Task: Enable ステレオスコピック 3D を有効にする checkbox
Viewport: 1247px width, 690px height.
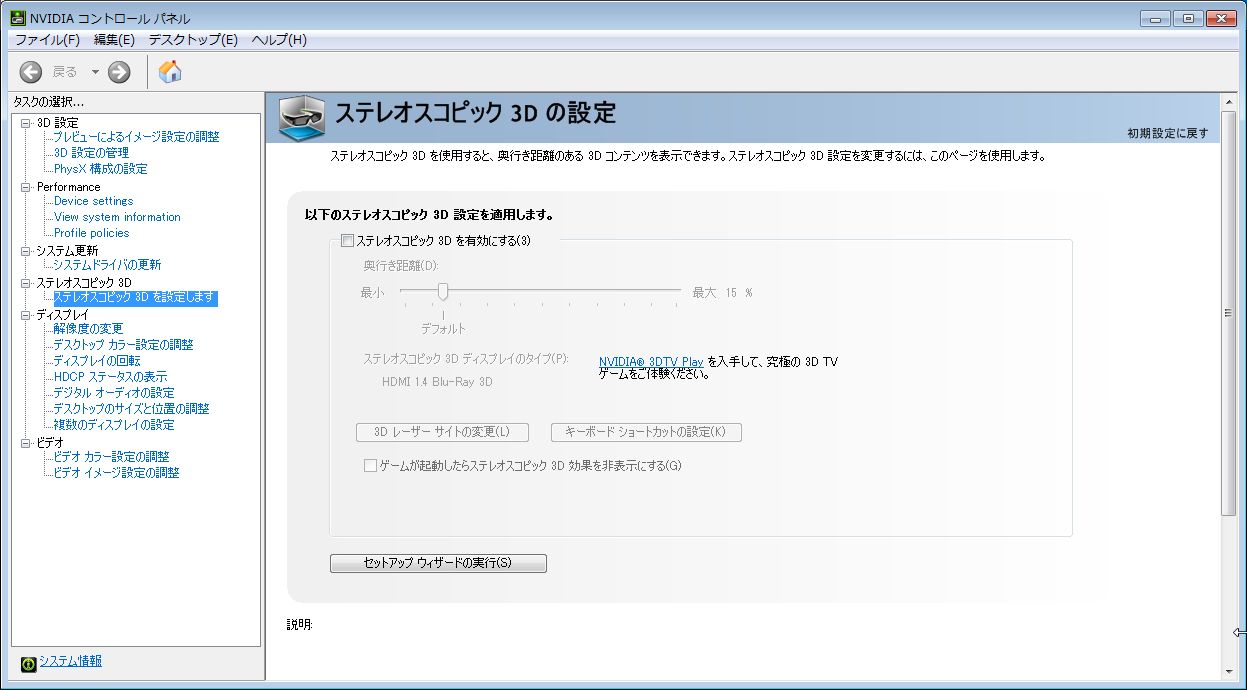Action: point(347,241)
